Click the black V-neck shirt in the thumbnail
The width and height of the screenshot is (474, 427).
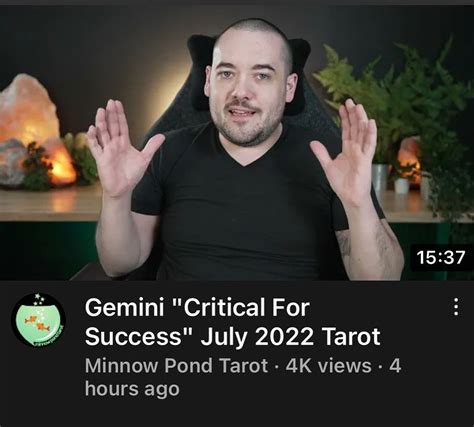240,207
